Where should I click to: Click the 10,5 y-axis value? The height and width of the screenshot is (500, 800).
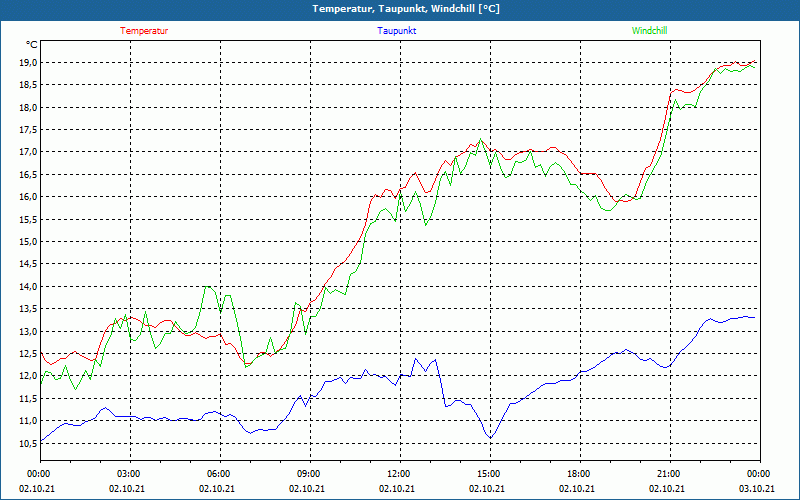(x=29, y=443)
